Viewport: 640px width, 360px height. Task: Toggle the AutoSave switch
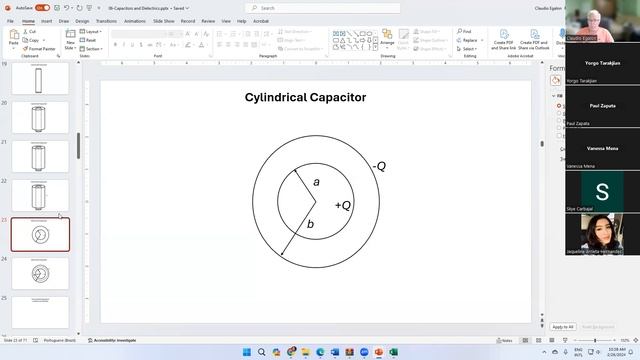tap(42, 8)
